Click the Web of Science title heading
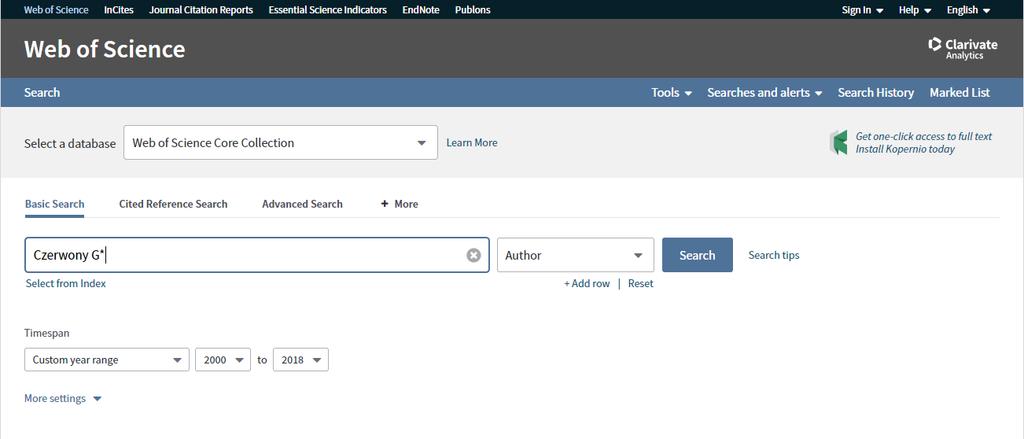Image resolution: width=1024 pixels, height=439 pixels. tap(104, 49)
